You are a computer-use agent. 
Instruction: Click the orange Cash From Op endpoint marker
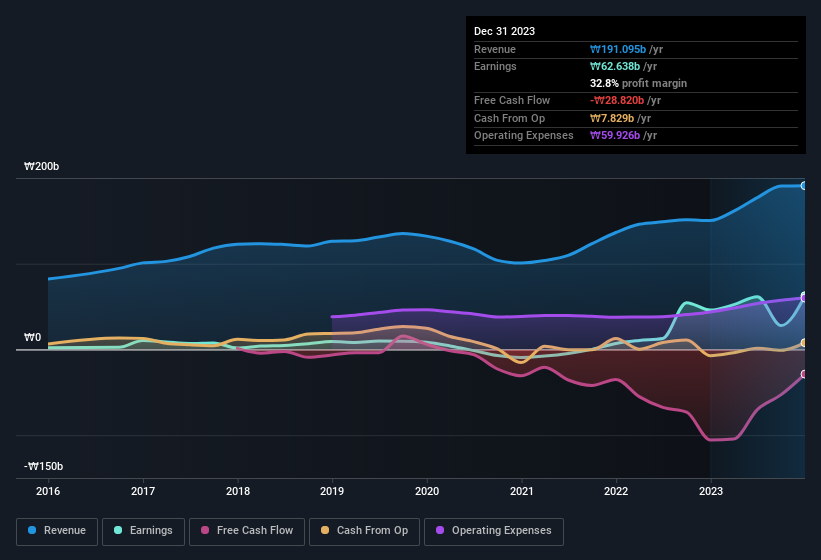[x=804, y=343]
